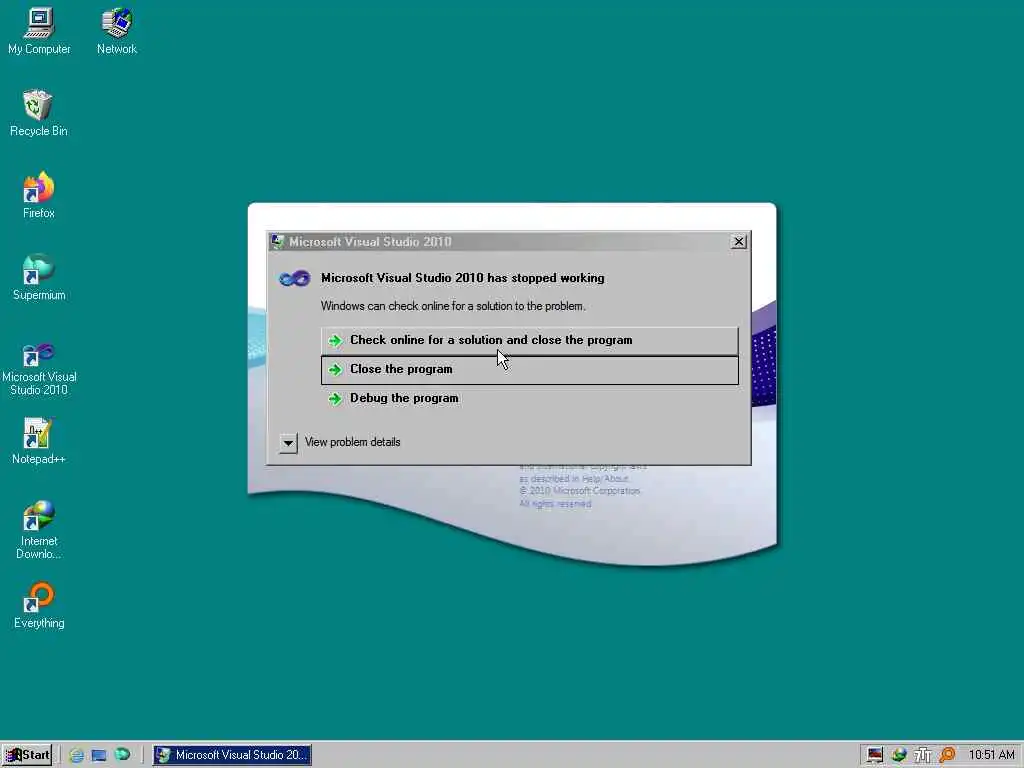Choose Debug the program option
The image size is (1024, 768).
point(530,398)
